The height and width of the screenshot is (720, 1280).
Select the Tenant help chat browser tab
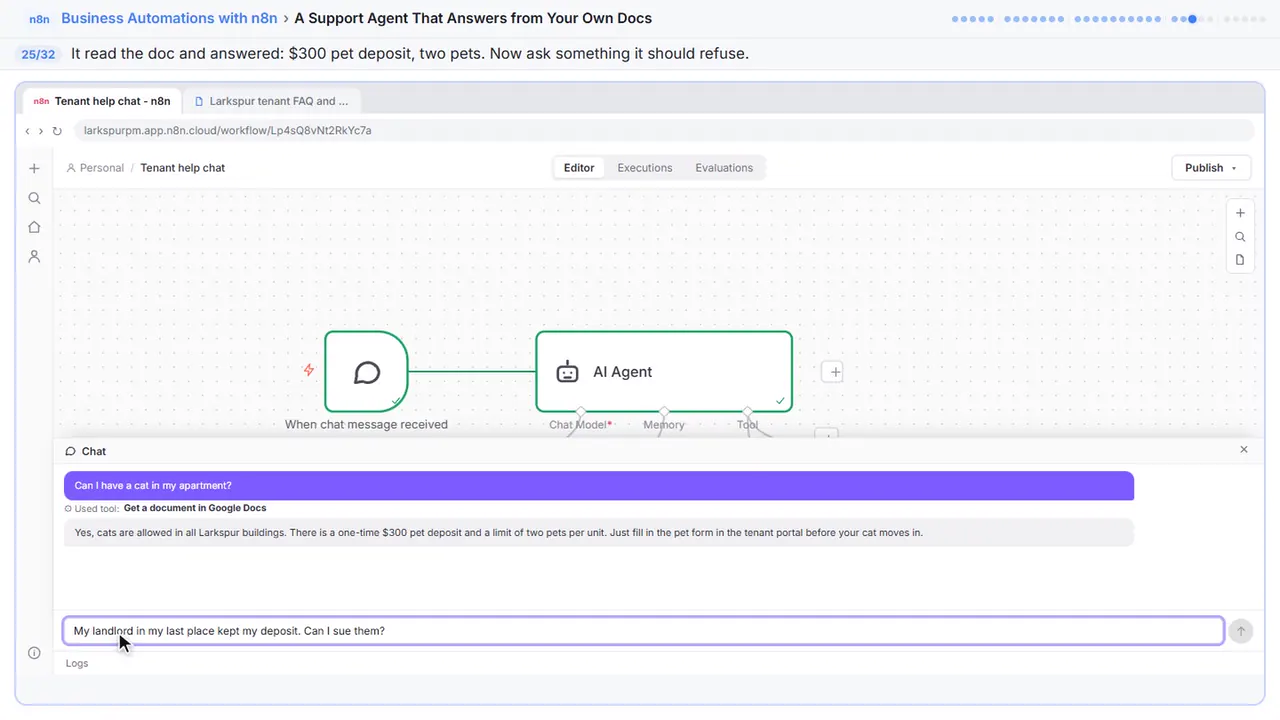102,101
